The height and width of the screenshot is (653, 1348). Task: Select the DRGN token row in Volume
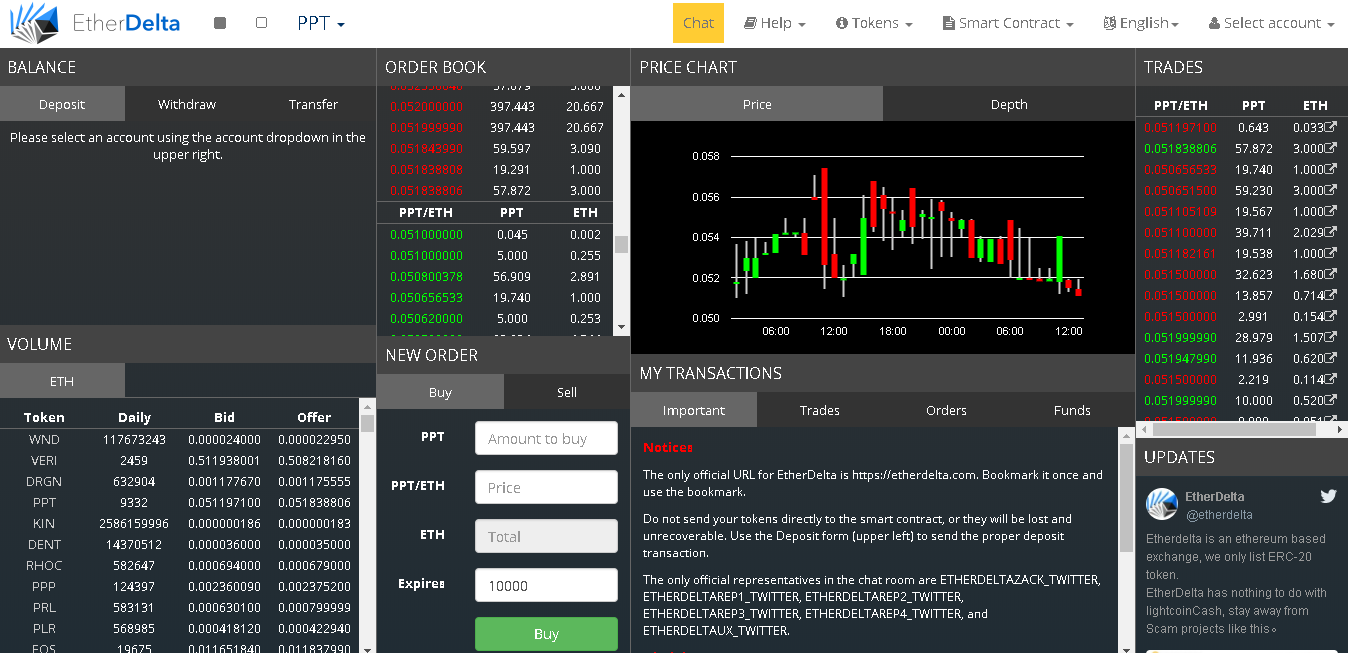pyautogui.click(x=179, y=481)
